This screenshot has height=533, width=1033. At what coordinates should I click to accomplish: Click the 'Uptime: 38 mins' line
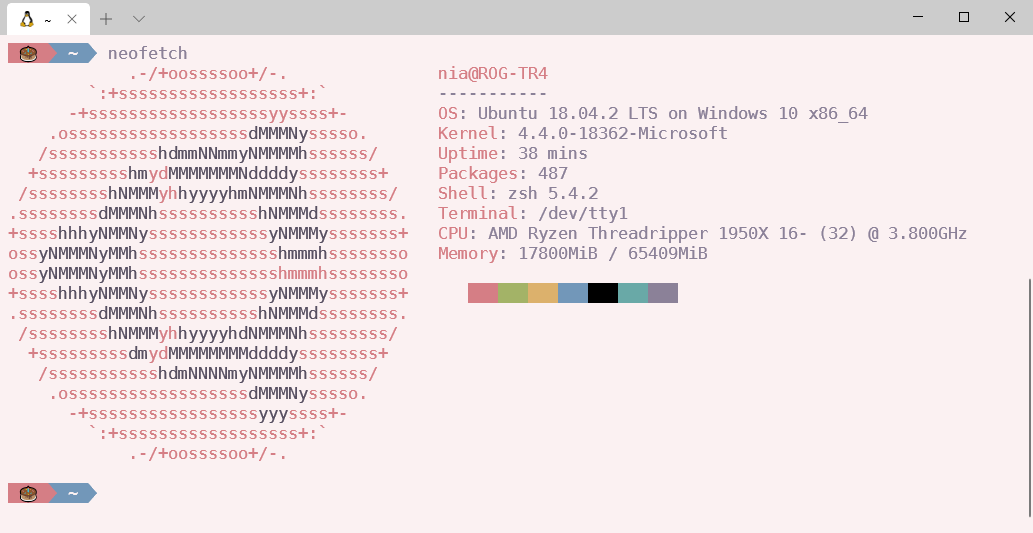[x=513, y=154]
